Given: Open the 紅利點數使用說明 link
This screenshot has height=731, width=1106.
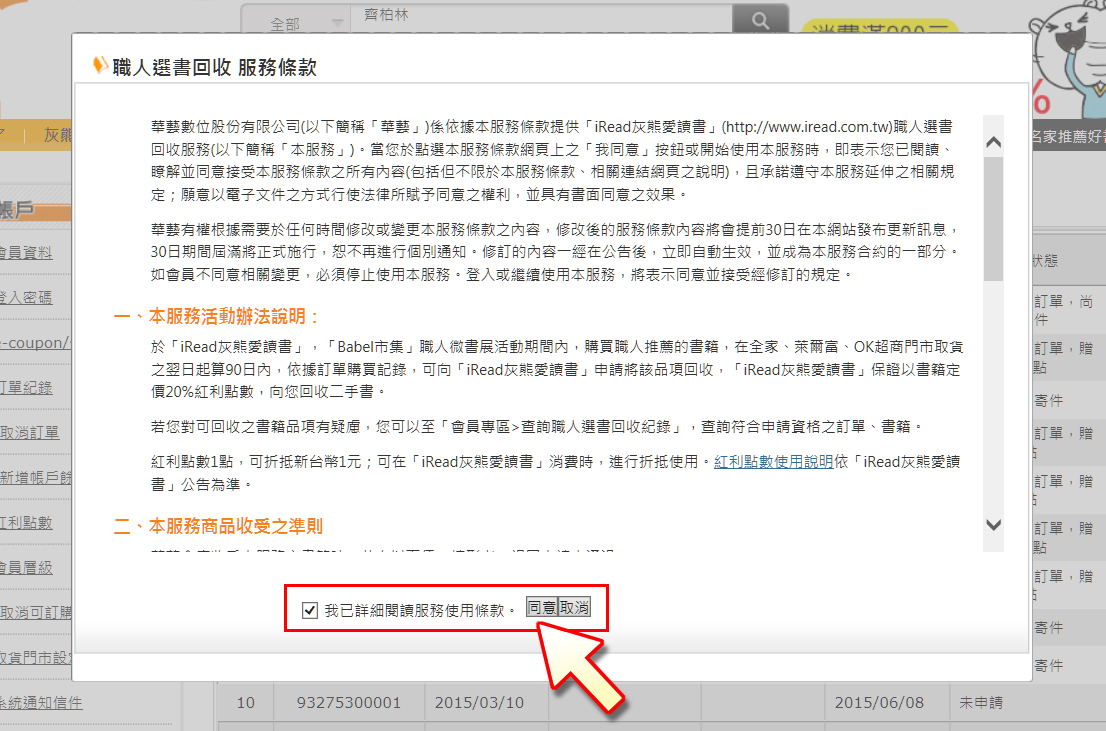Looking at the screenshot, I should (x=774, y=462).
